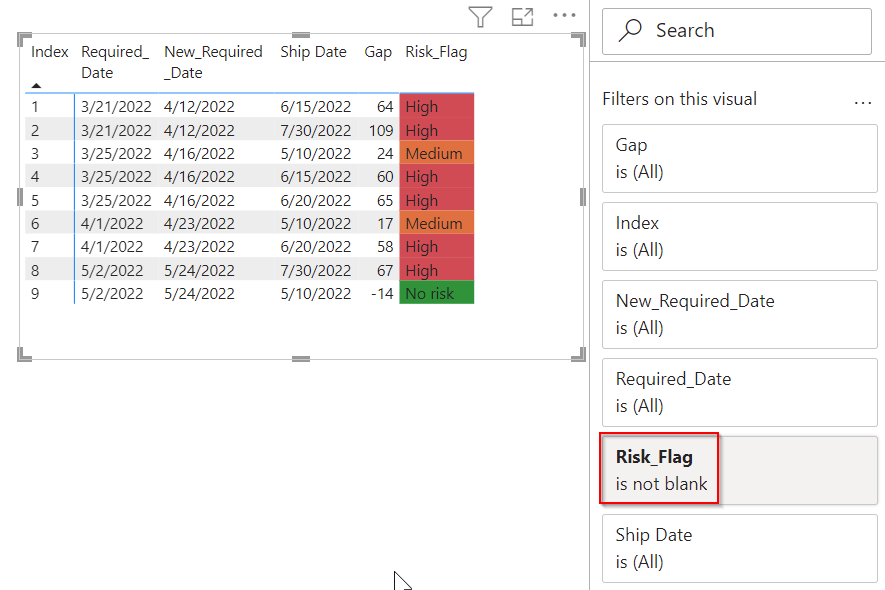Sort by the Index column header
Viewport: 885px width, 590px height.
tap(50, 52)
